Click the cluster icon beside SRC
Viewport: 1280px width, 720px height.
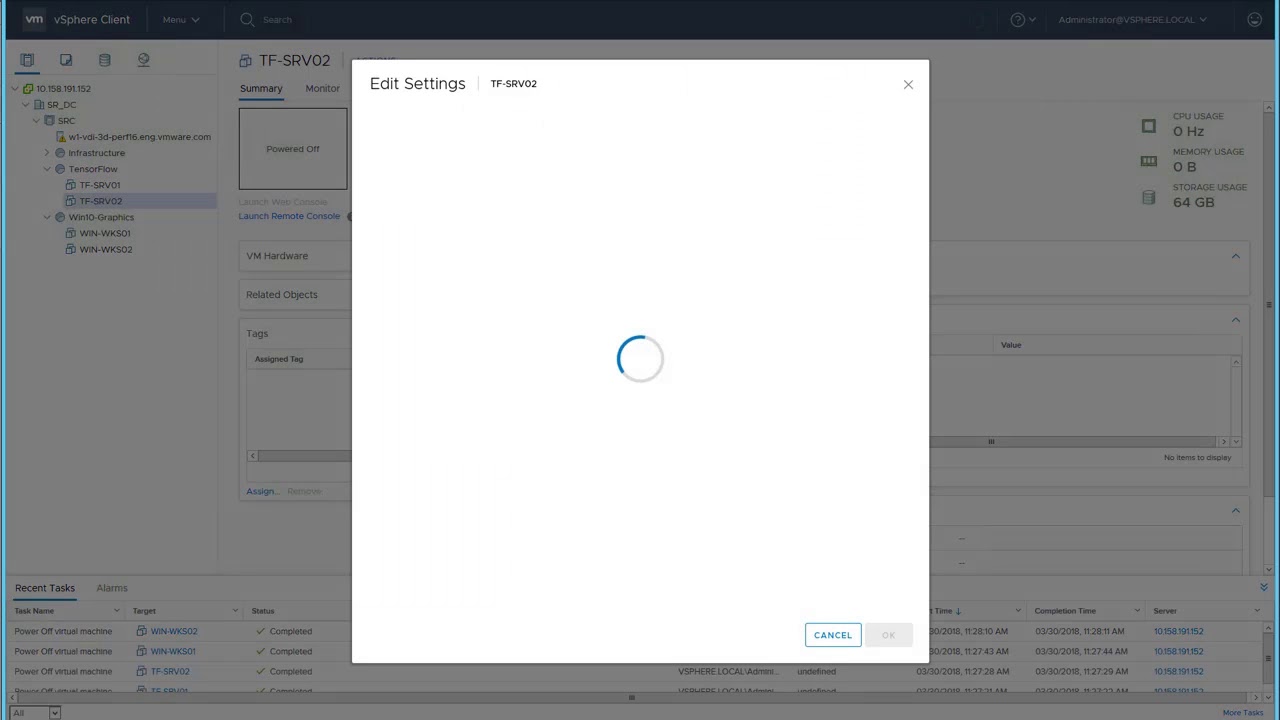(x=49, y=120)
